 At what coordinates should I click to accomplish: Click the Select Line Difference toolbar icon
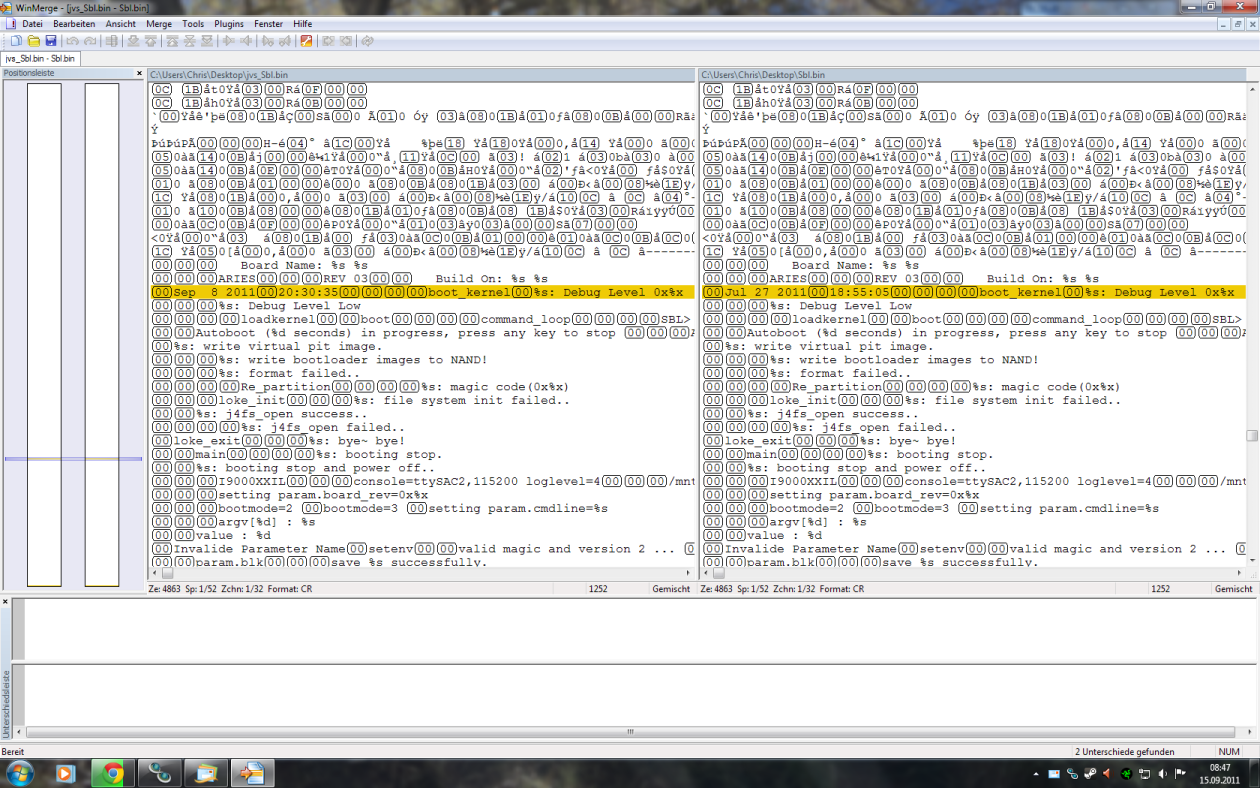113,41
